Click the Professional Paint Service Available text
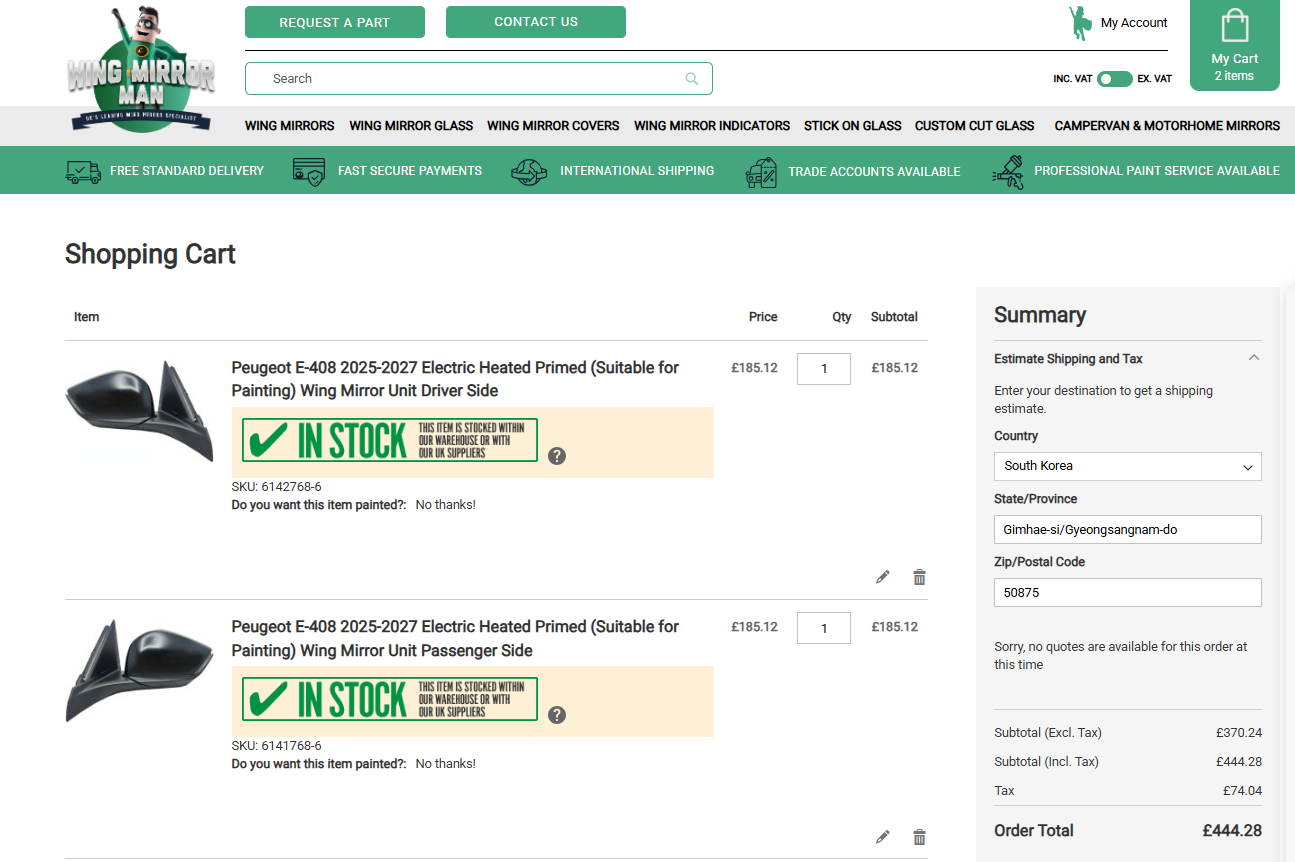Image resolution: width=1295 pixels, height=862 pixels. click(x=1157, y=171)
